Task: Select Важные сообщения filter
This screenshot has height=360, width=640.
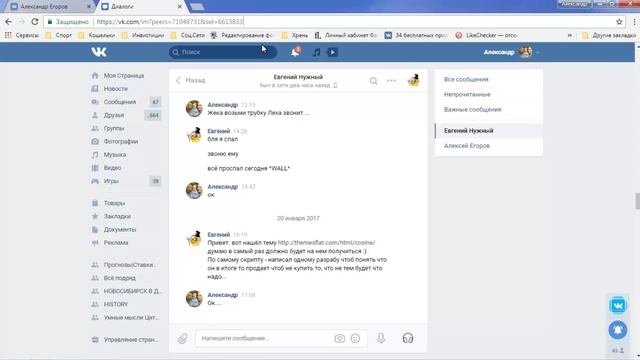Action: 473,109
